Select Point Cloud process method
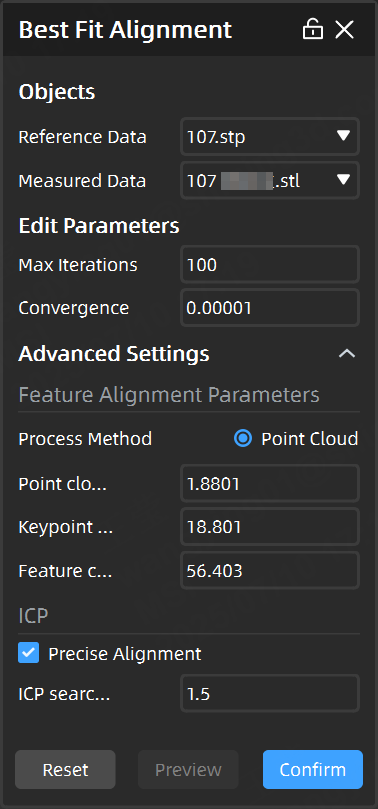Viewport: 378px width, 809px height. (x=243, y=439)
